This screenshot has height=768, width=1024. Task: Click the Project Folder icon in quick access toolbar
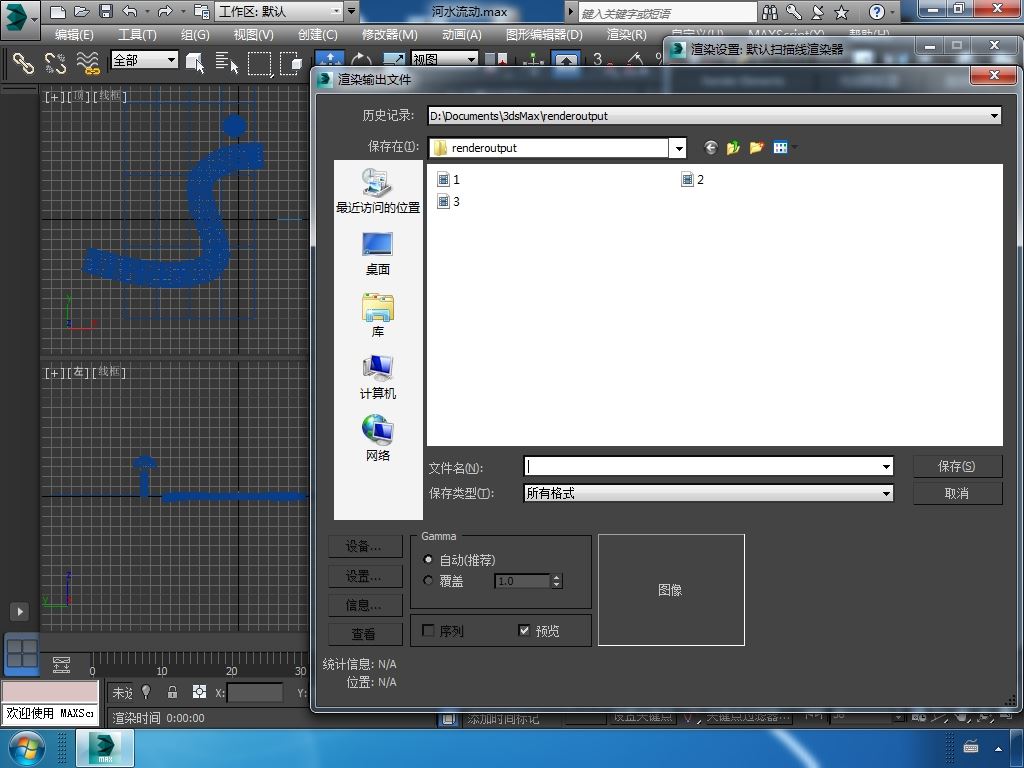point(202,11)
